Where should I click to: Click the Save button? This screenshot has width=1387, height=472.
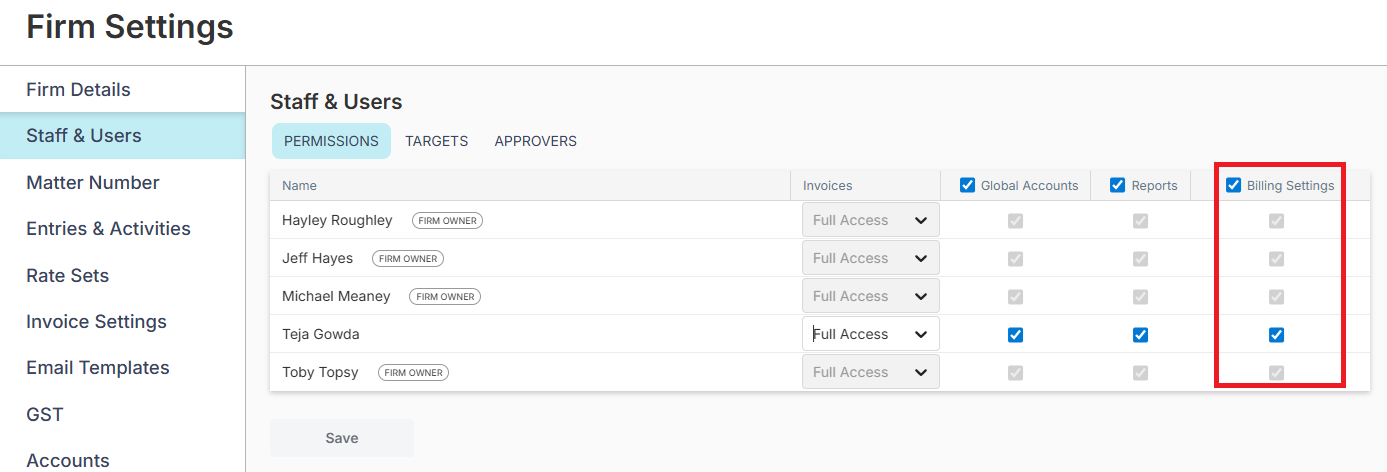click(341, 438)
